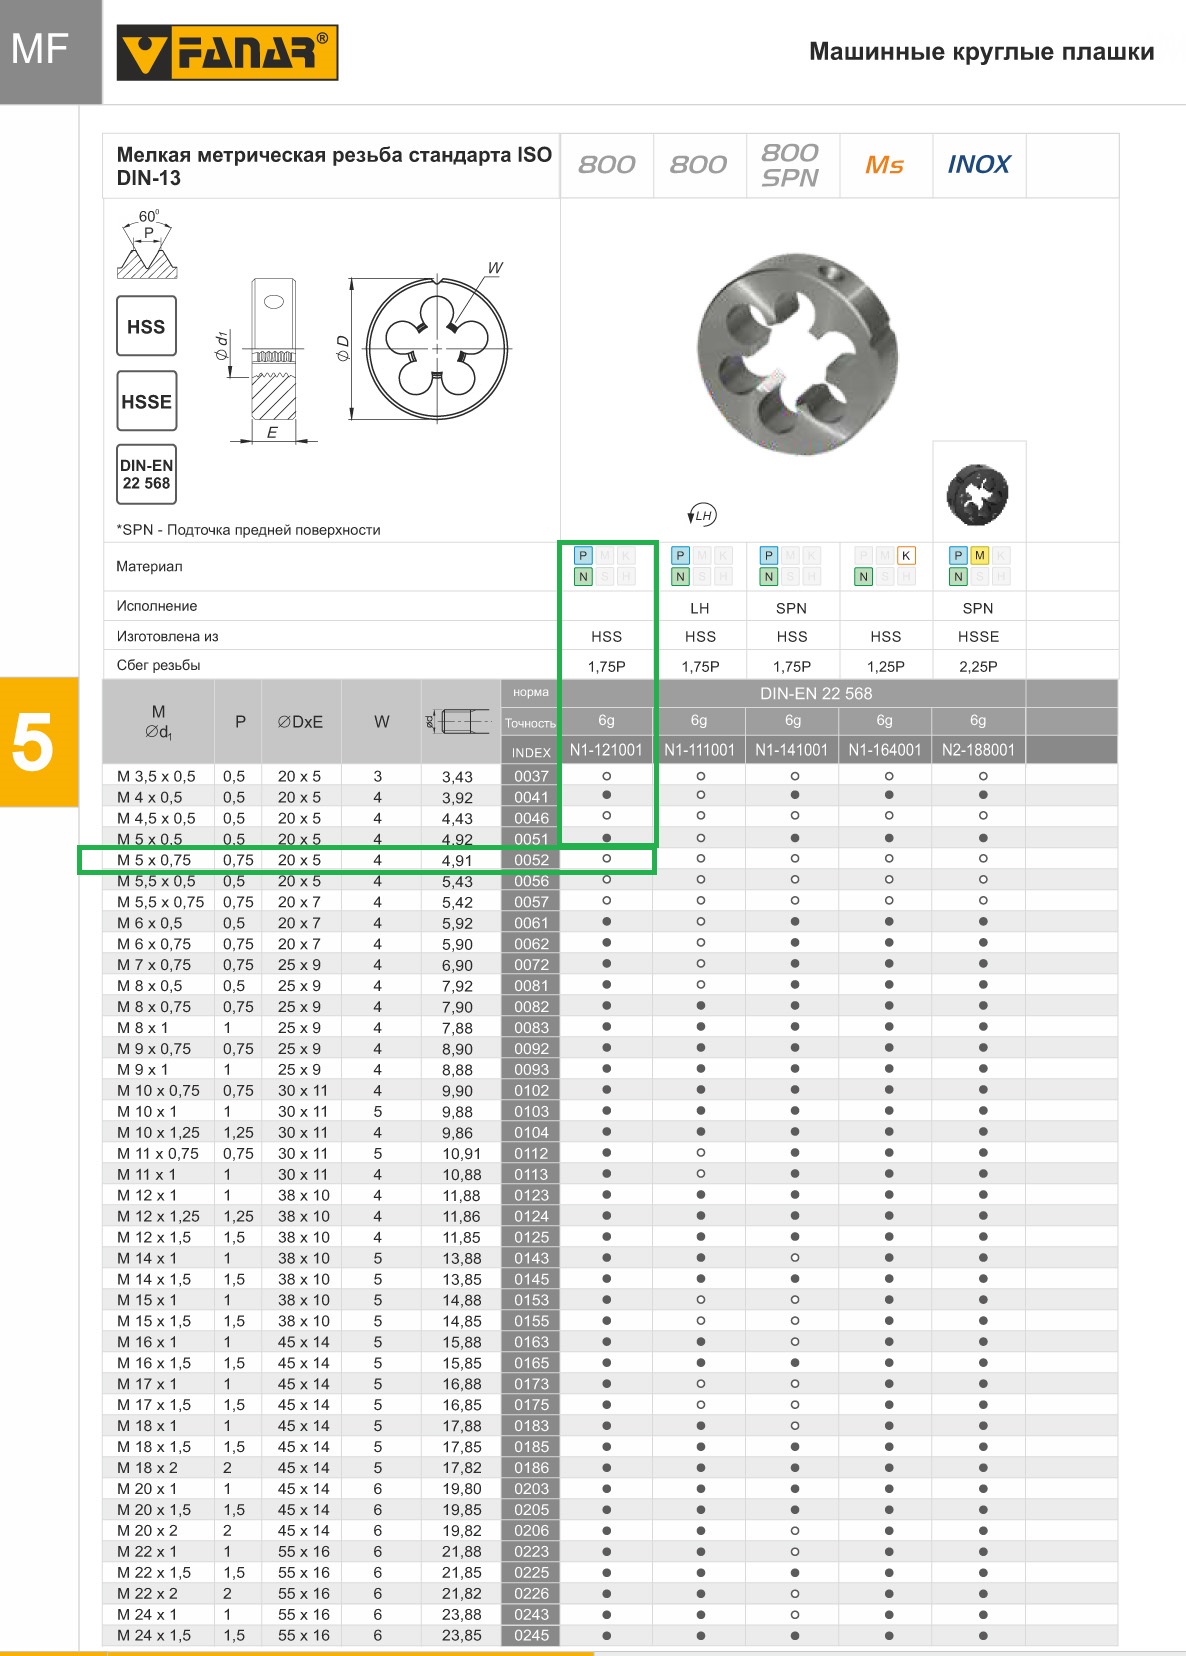Click the 0052 index cell

531,860
